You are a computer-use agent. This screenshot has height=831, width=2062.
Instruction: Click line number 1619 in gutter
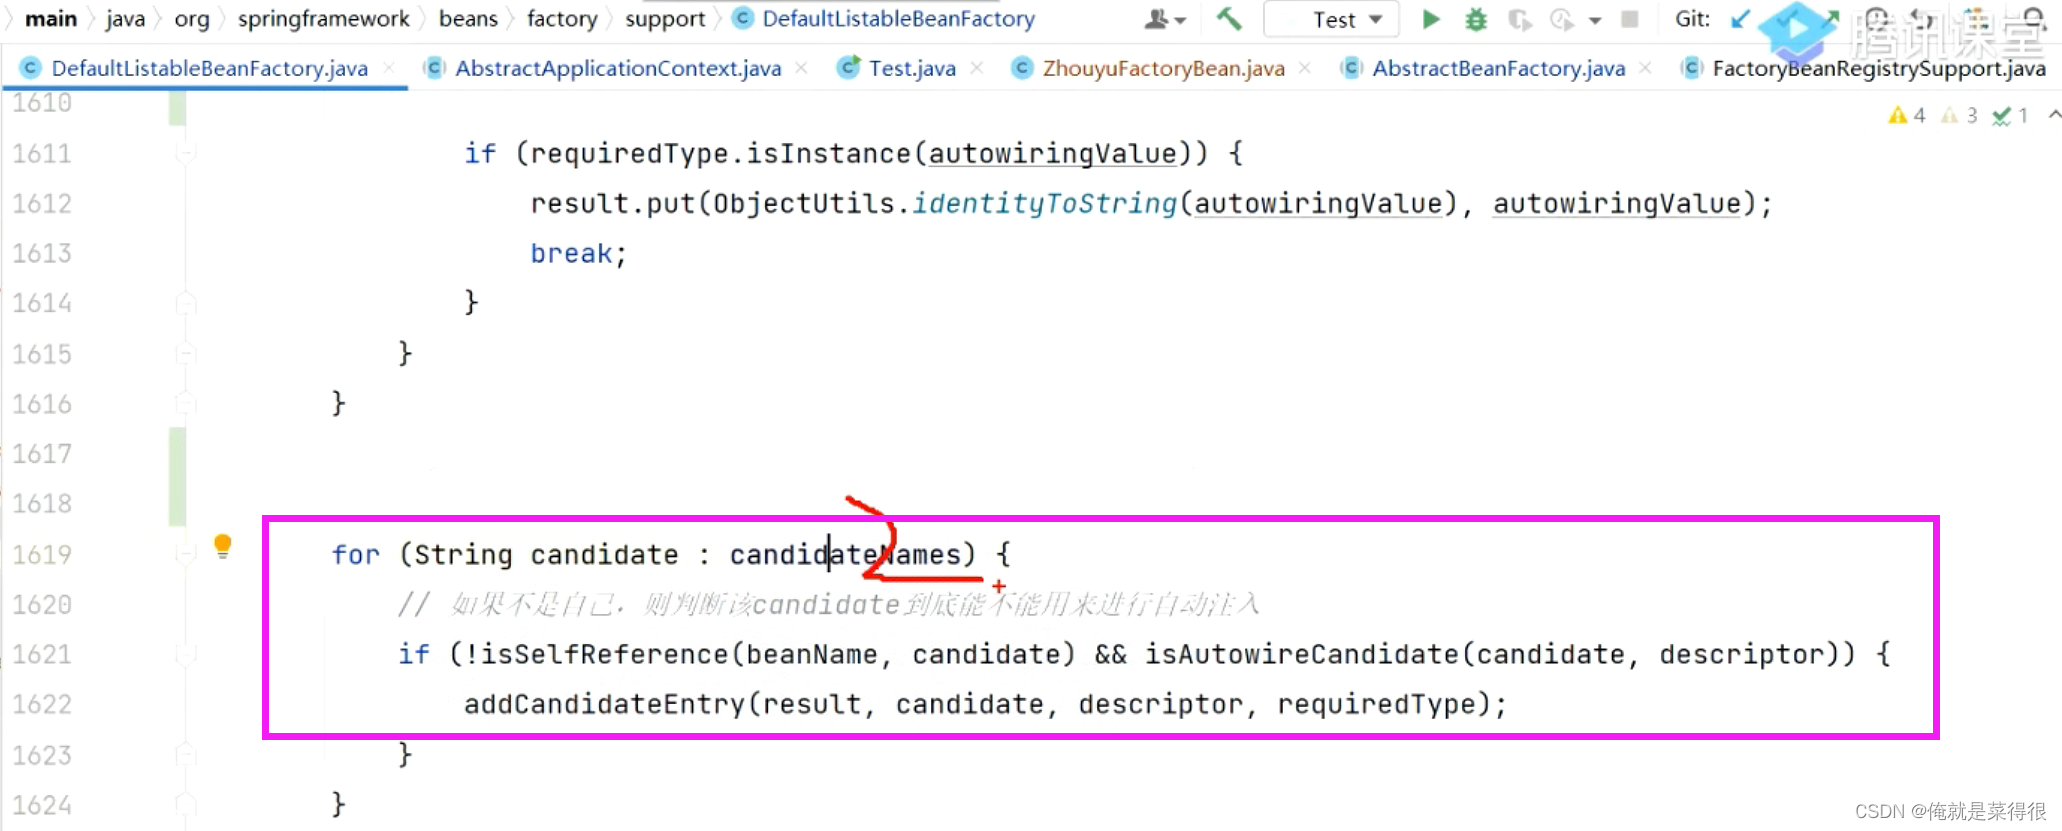click(x=42, y=554)
